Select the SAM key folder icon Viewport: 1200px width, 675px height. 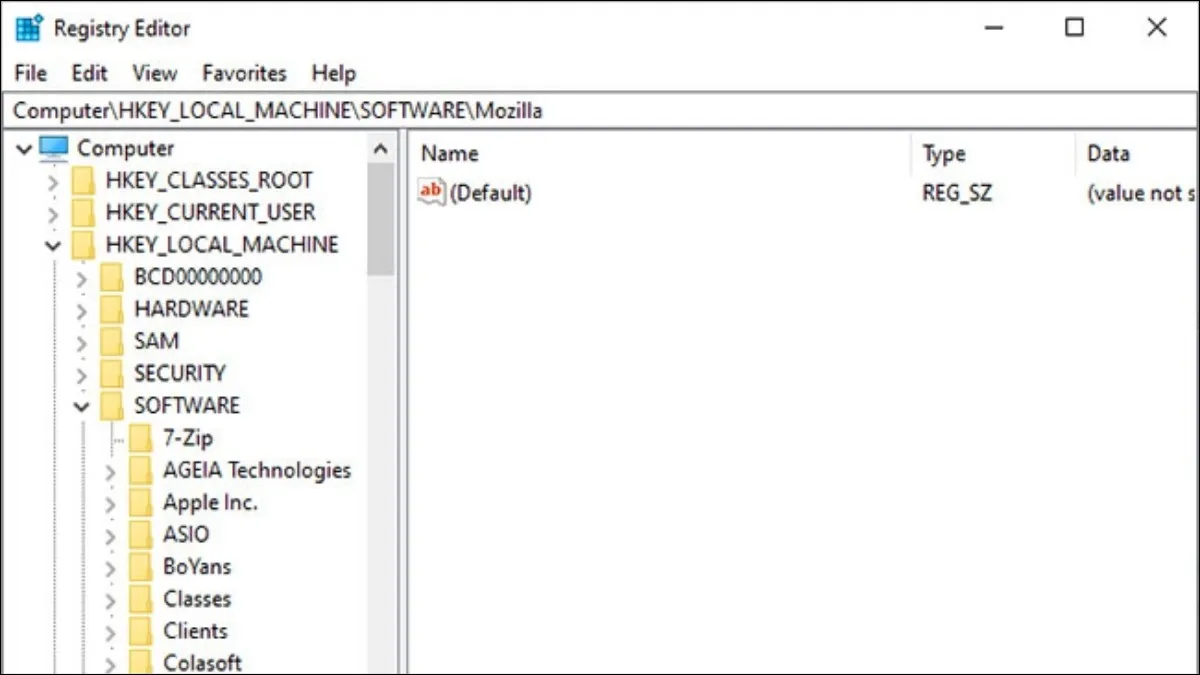(x=113, y=341)
